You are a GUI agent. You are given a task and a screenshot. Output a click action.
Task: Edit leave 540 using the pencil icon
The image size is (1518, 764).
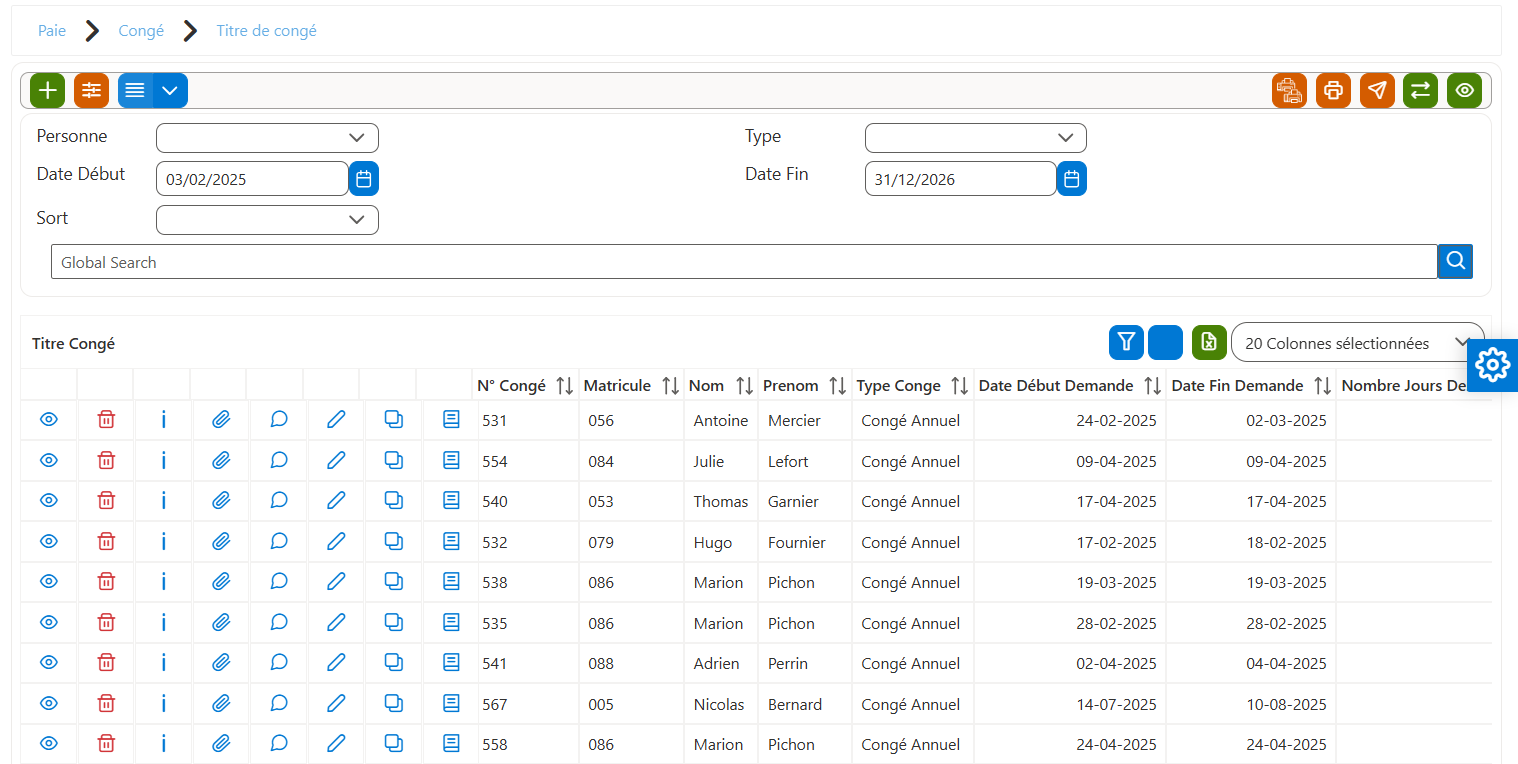coord(336,501)
